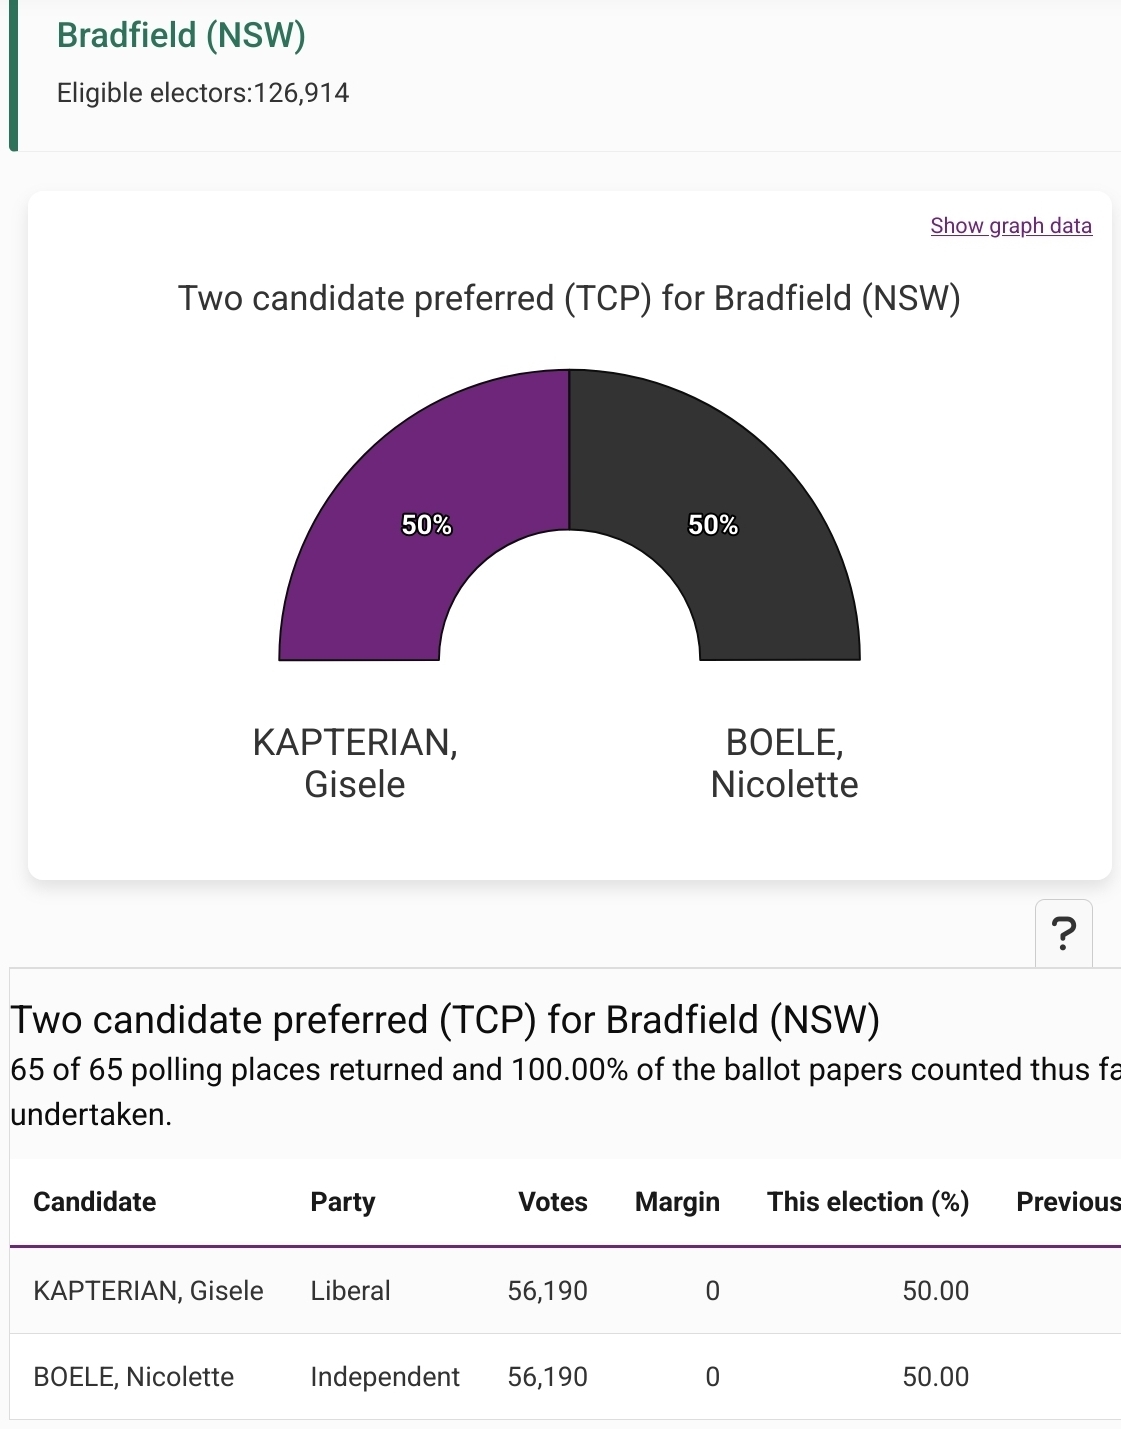
Task: Sort by the Candidate column header
Action: click(x=95, y=1202)
